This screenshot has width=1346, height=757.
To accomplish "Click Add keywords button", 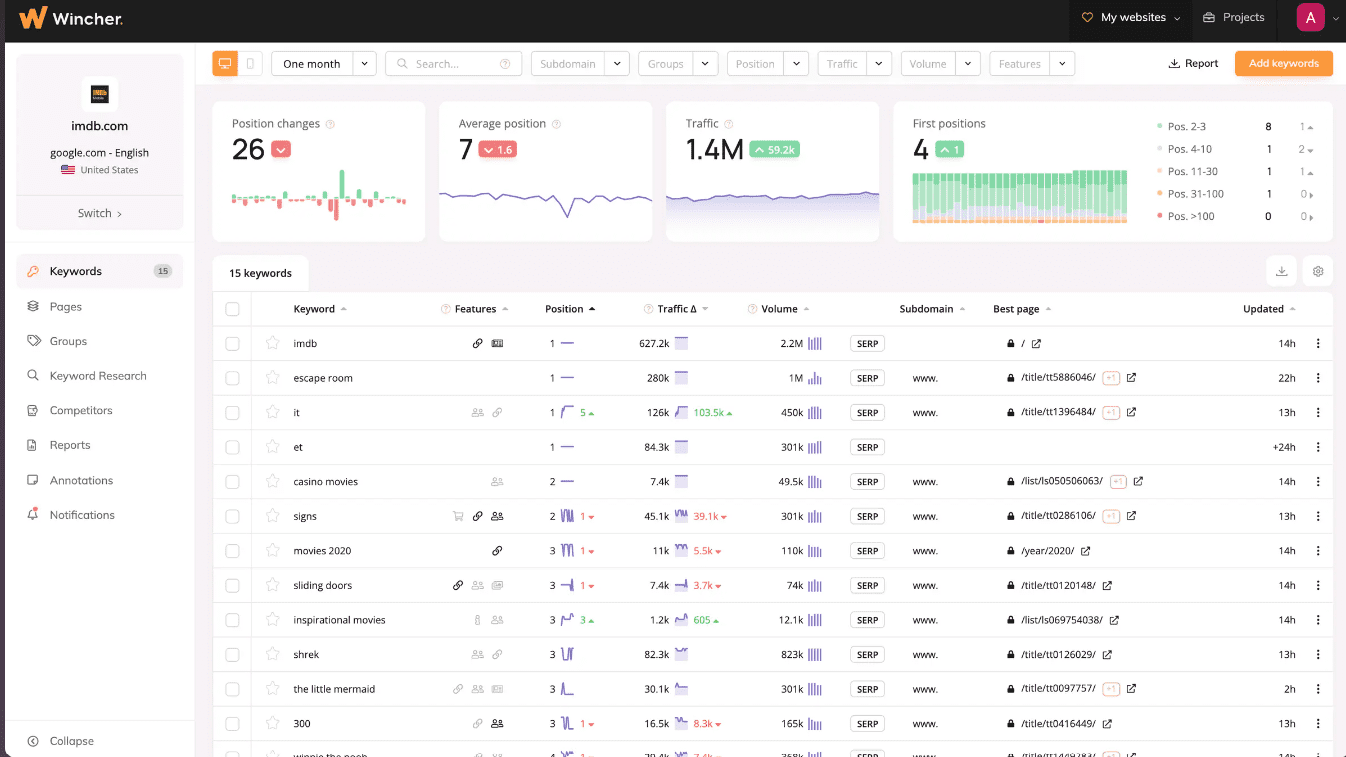I will [1283, 63].
